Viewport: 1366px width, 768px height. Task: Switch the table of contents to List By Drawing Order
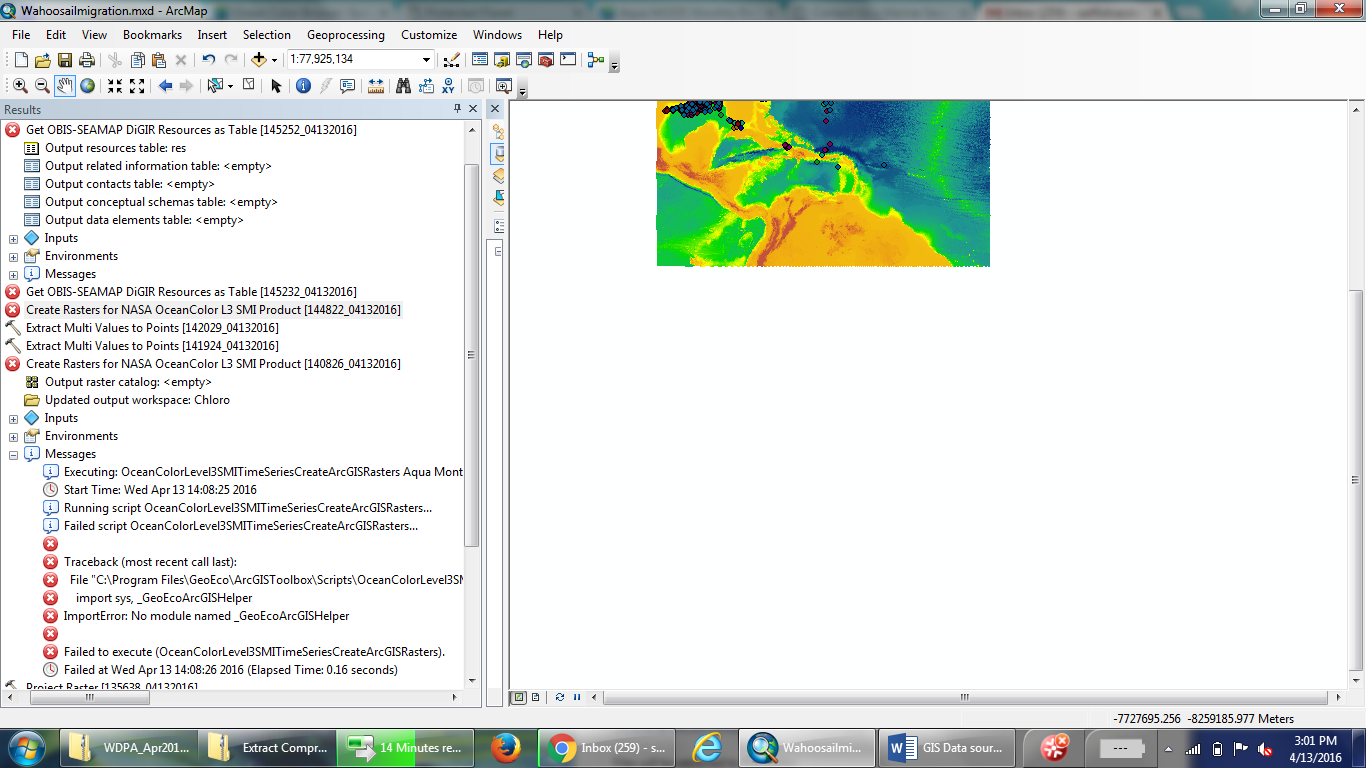tap(500, 131)
